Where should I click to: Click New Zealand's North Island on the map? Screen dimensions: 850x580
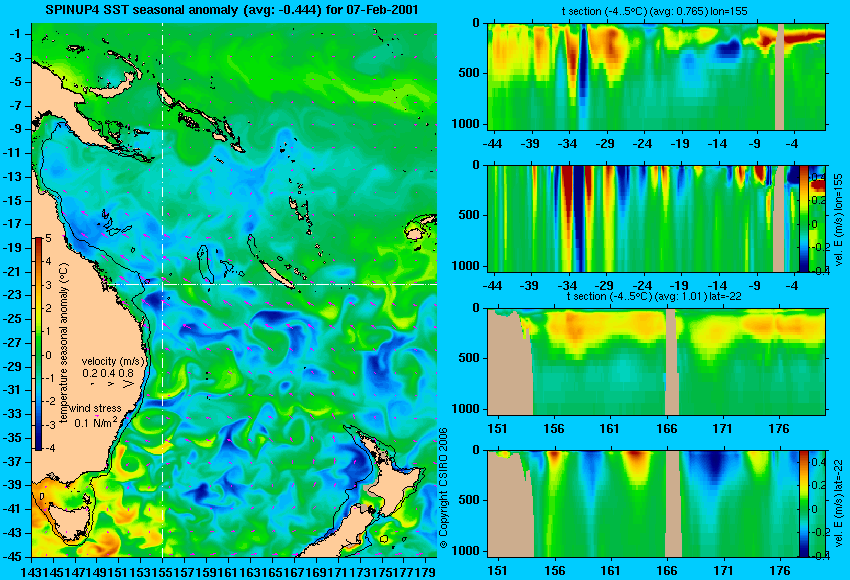pyautogui.click(x=398, y=480)
